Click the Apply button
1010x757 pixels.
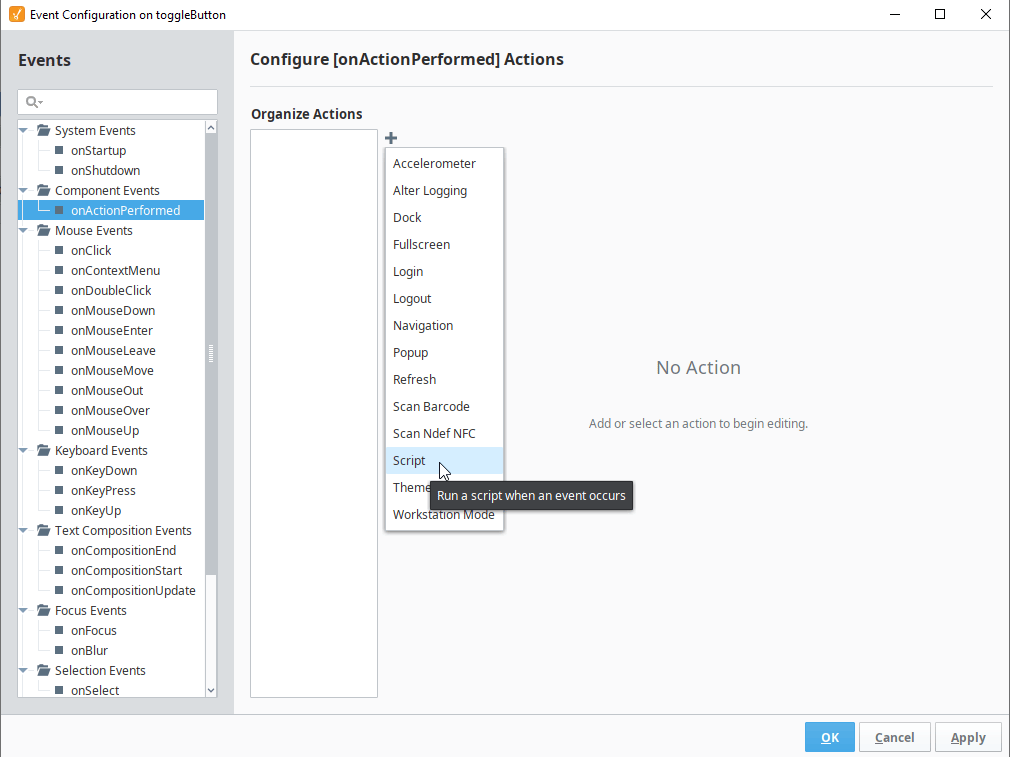[967, 737]
